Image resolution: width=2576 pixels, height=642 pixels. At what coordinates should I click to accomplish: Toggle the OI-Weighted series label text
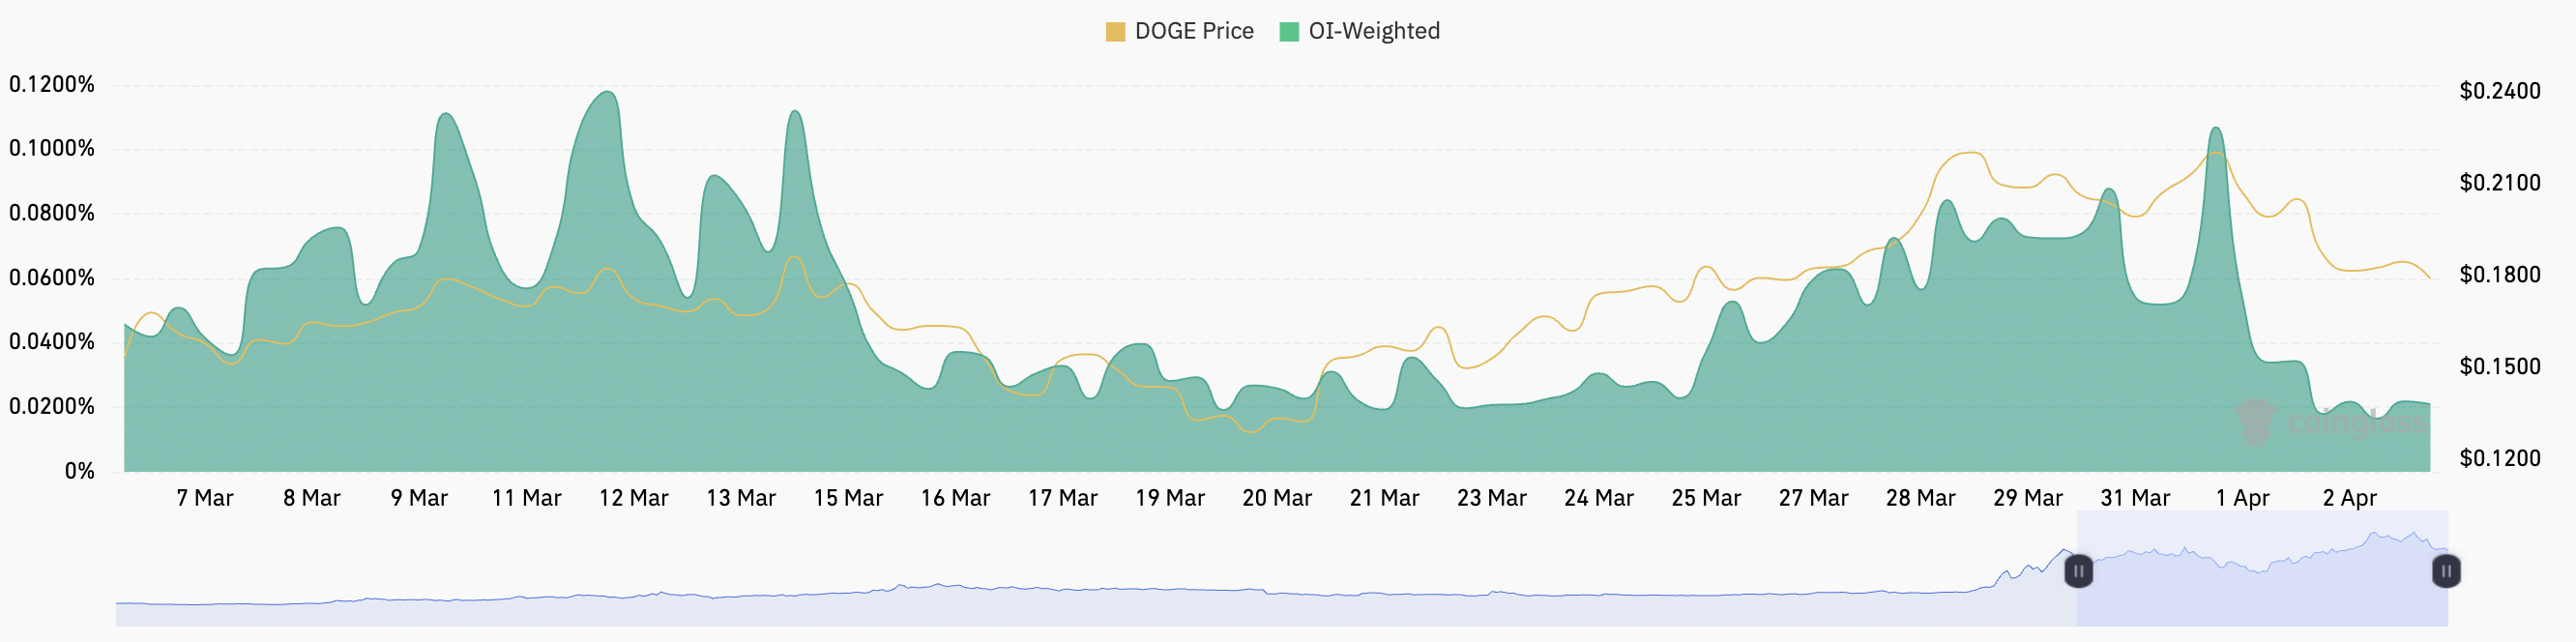[1374, 32]
